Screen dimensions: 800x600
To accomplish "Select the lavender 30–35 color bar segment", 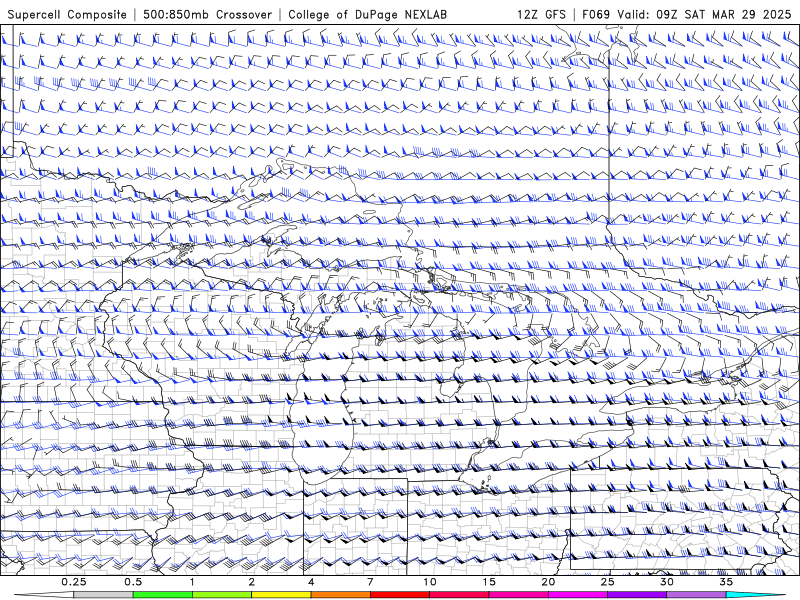I will [696, 595].
